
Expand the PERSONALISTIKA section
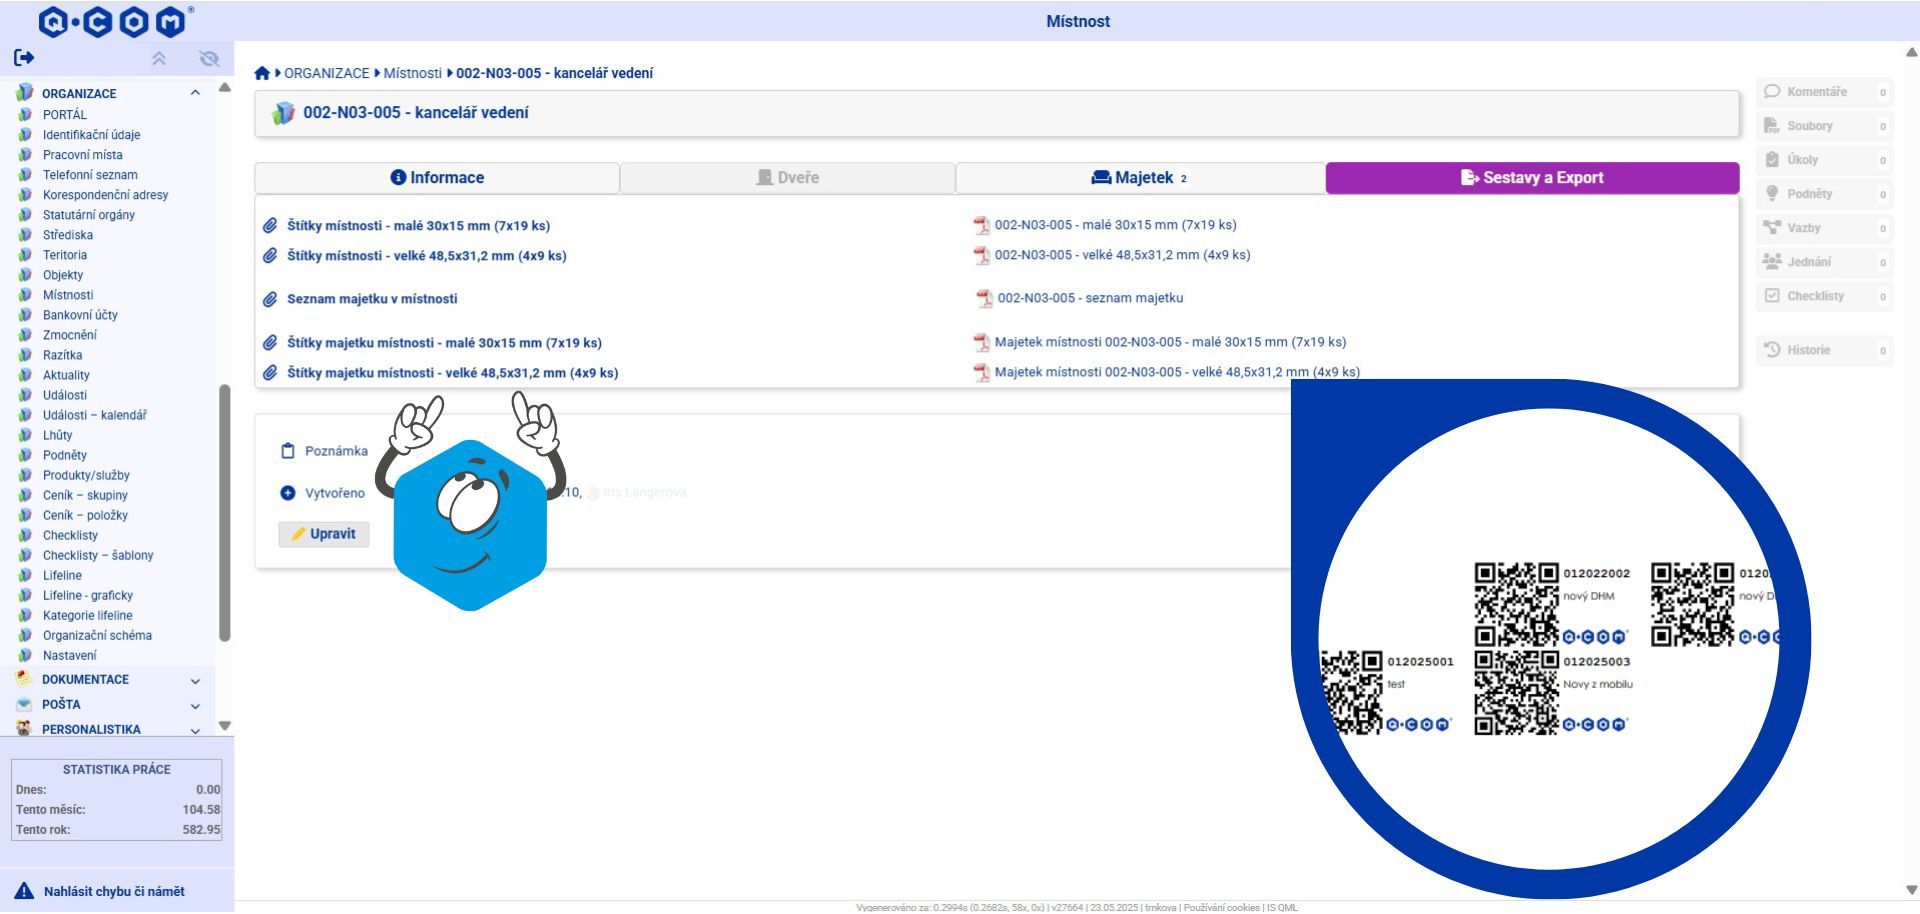195,731
